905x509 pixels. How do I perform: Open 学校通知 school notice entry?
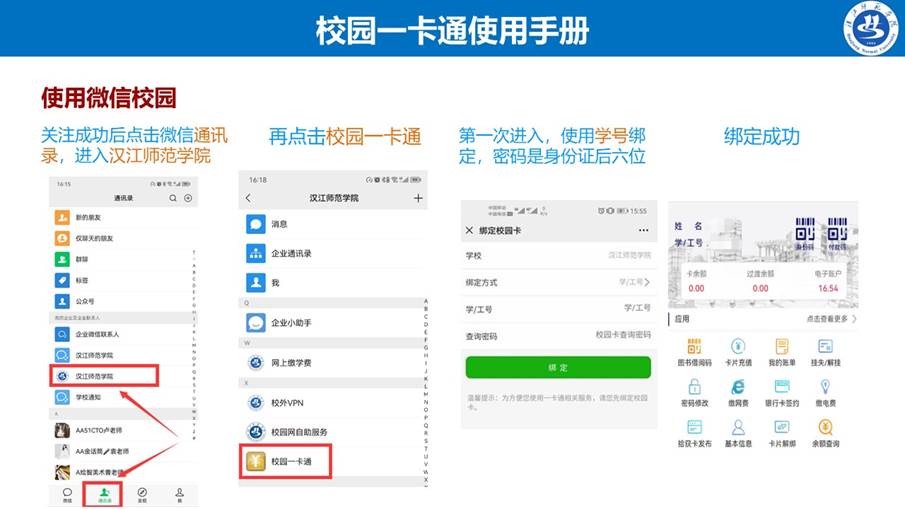coord(122,397)
